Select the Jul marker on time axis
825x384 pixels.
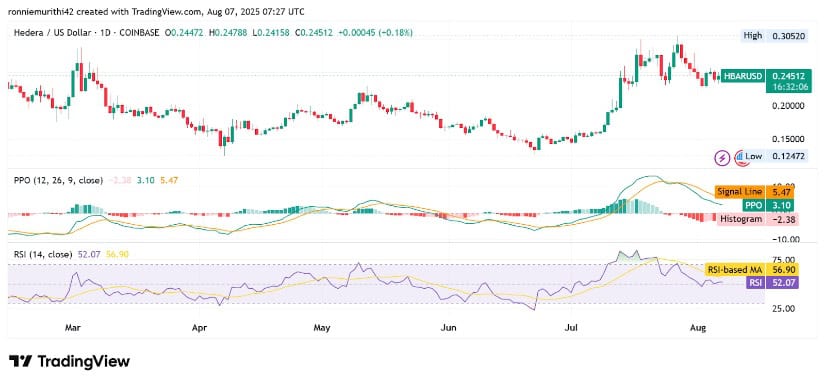tap(571, 328)
